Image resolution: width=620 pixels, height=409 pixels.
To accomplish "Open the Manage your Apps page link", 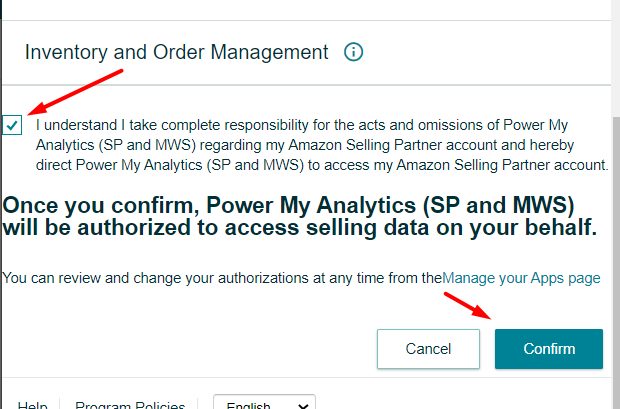I will (521, 278).
